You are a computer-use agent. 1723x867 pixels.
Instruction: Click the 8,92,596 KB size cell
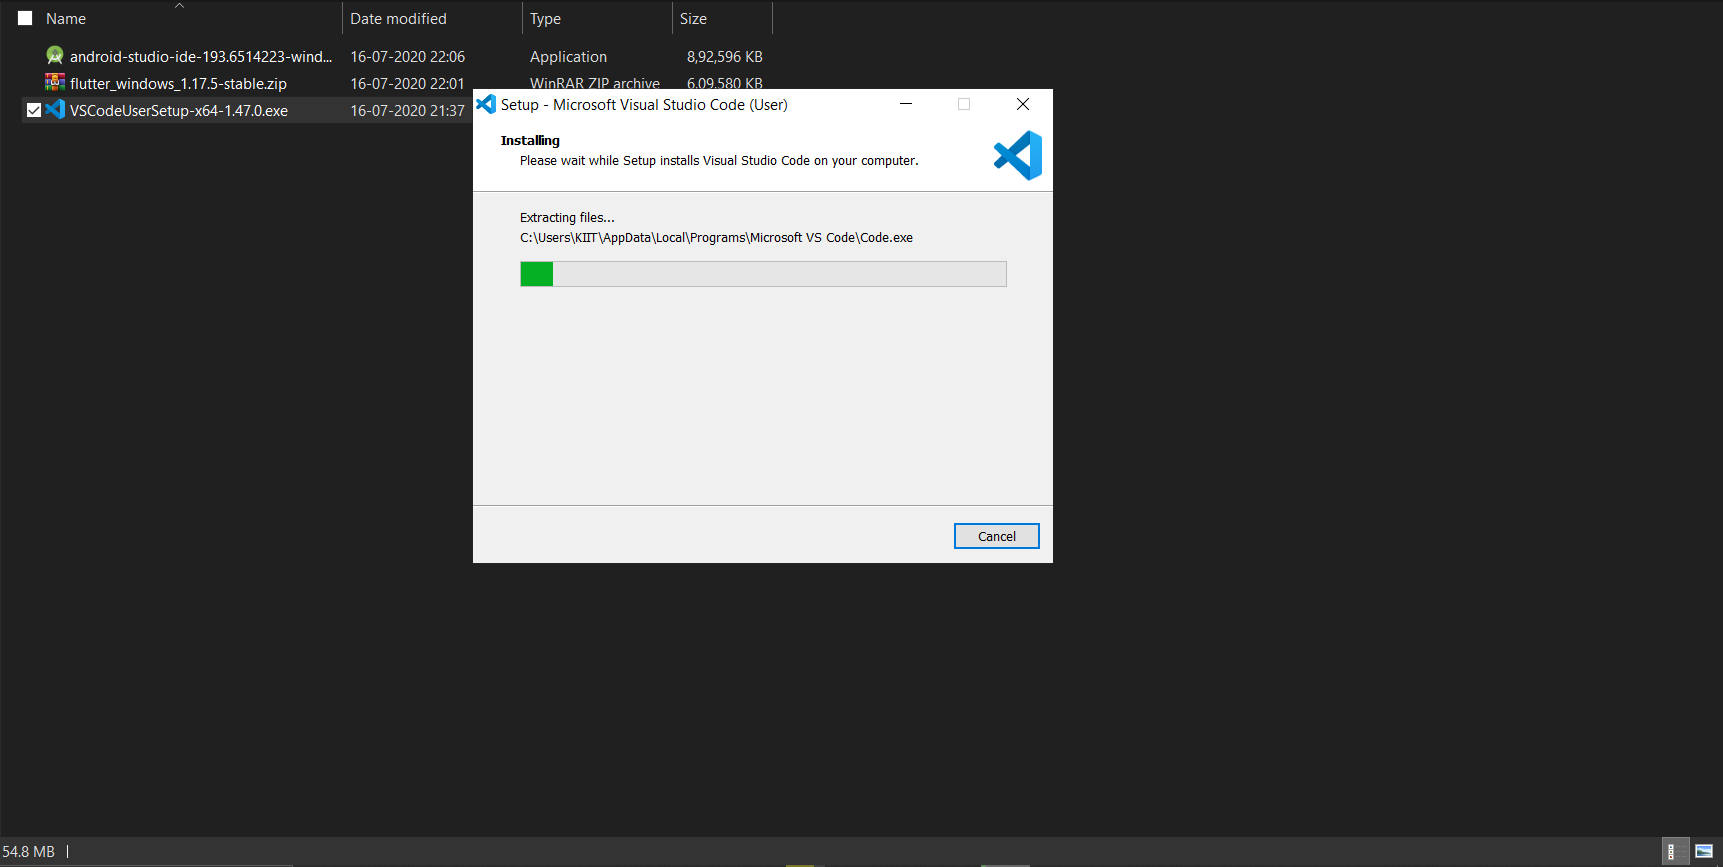[x=724, y=56]
